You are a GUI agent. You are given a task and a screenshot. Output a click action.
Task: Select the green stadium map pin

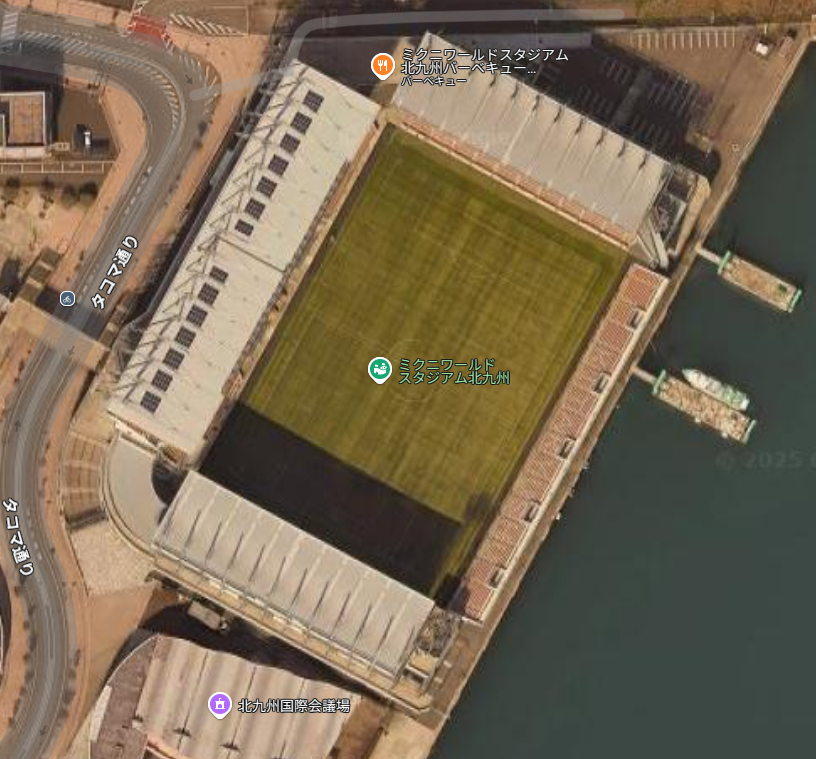coord(379,370)
